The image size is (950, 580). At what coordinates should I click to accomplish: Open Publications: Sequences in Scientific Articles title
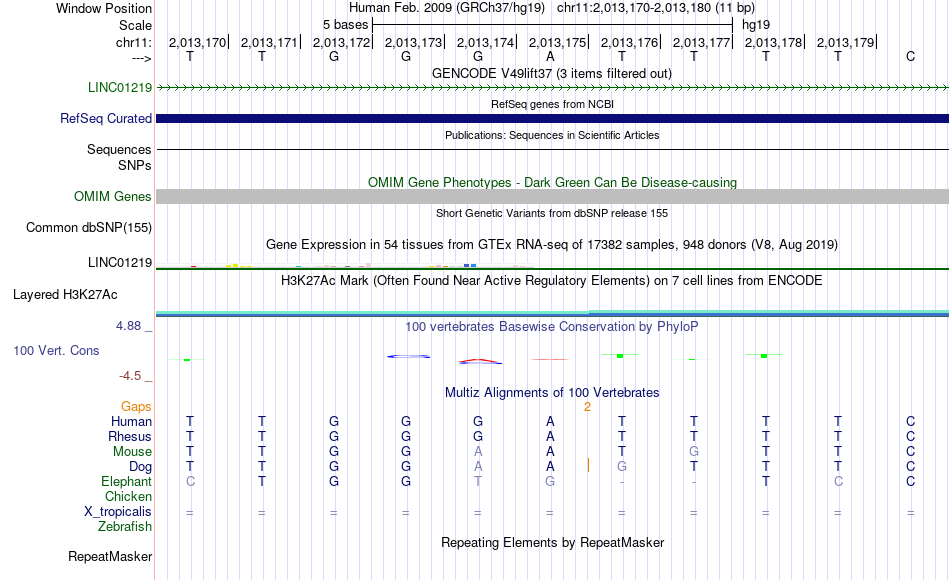pos(552,135)
